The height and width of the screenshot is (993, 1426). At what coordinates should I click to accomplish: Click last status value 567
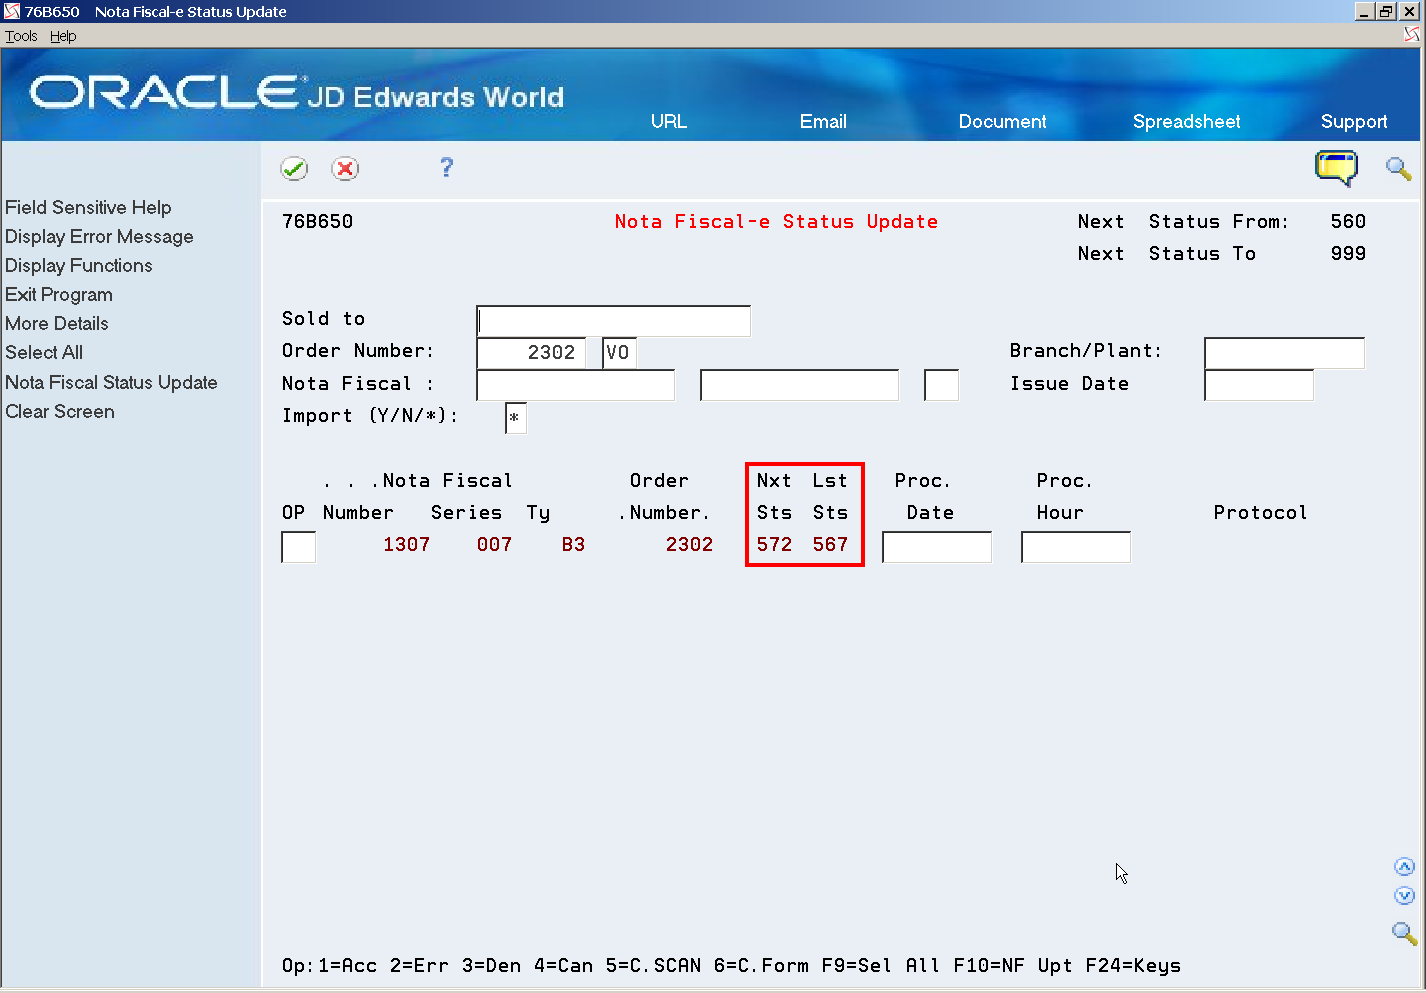click(x=830, y=545)
